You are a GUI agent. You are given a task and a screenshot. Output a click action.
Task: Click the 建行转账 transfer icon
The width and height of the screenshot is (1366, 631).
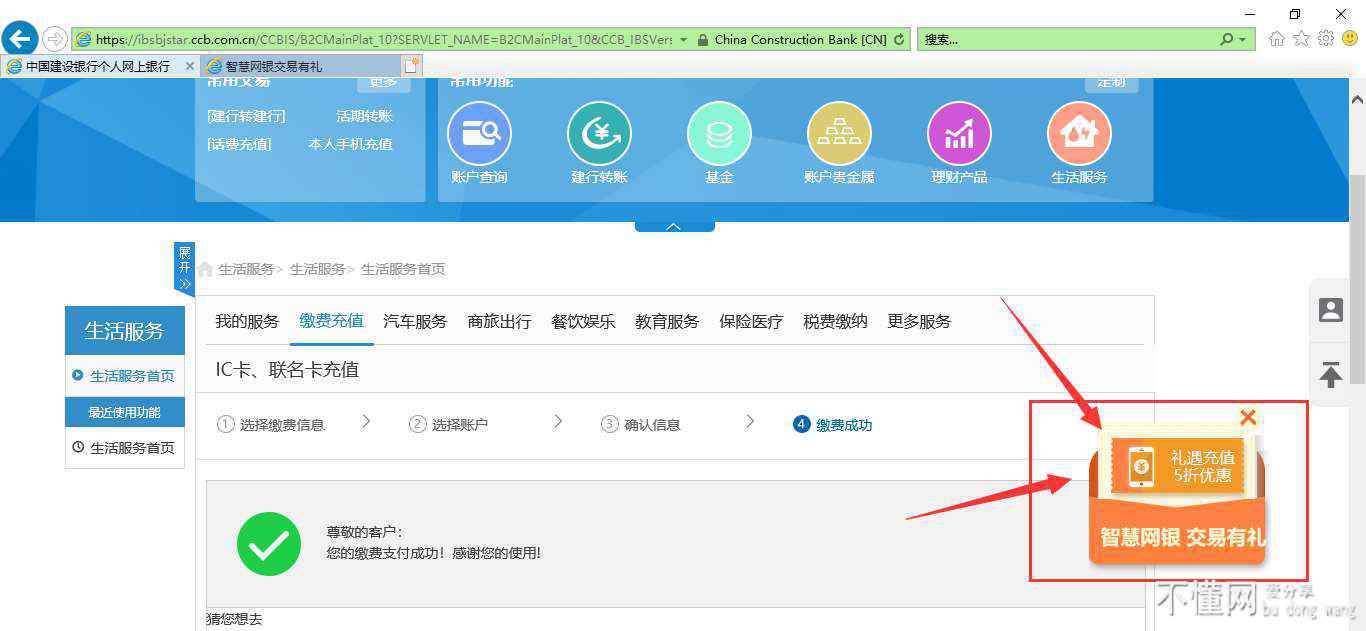point(599,134)
